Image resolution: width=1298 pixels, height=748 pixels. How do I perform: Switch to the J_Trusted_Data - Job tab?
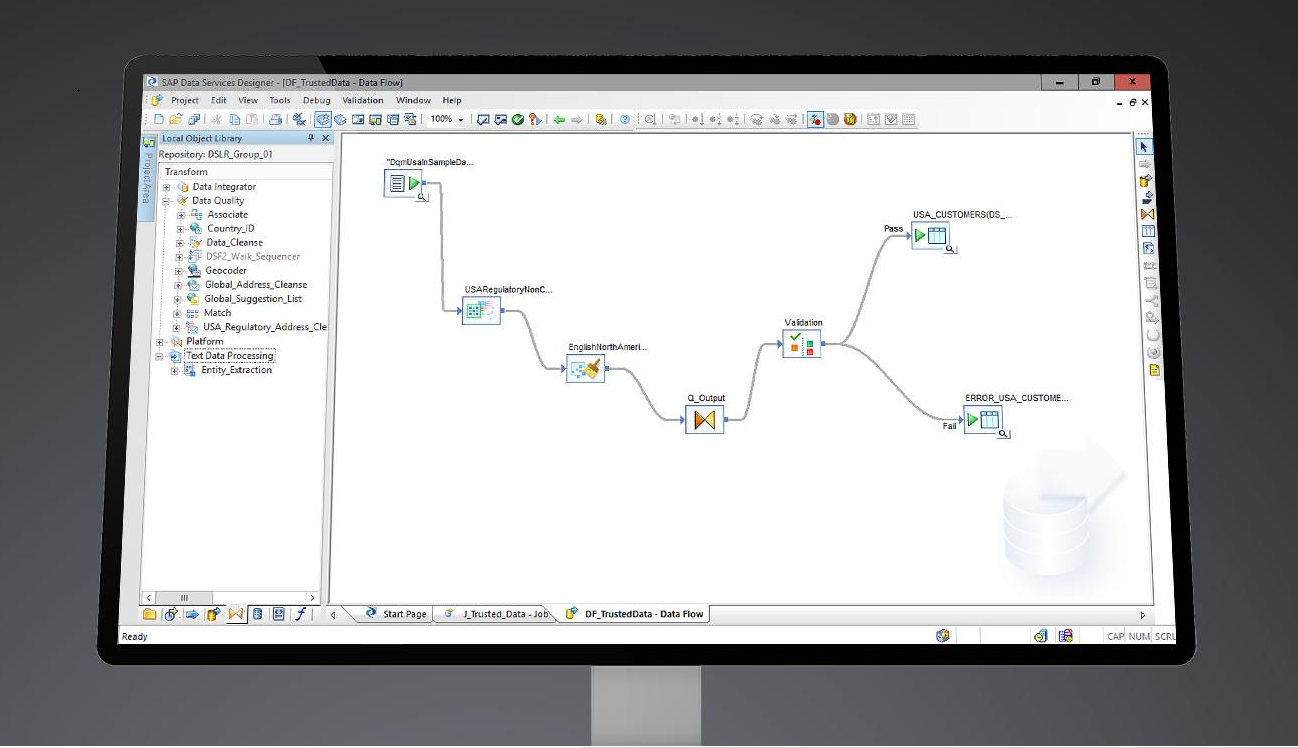tap(496, 614)
